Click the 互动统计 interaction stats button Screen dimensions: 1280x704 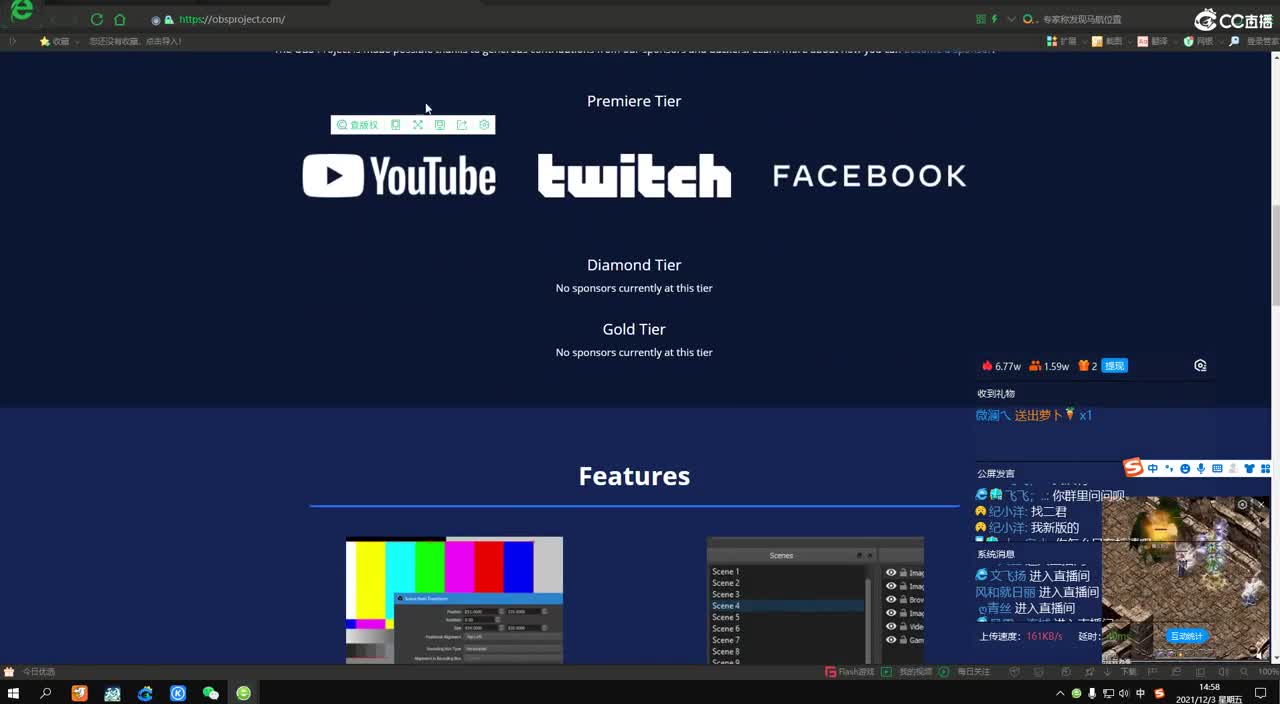point(1187,636)
